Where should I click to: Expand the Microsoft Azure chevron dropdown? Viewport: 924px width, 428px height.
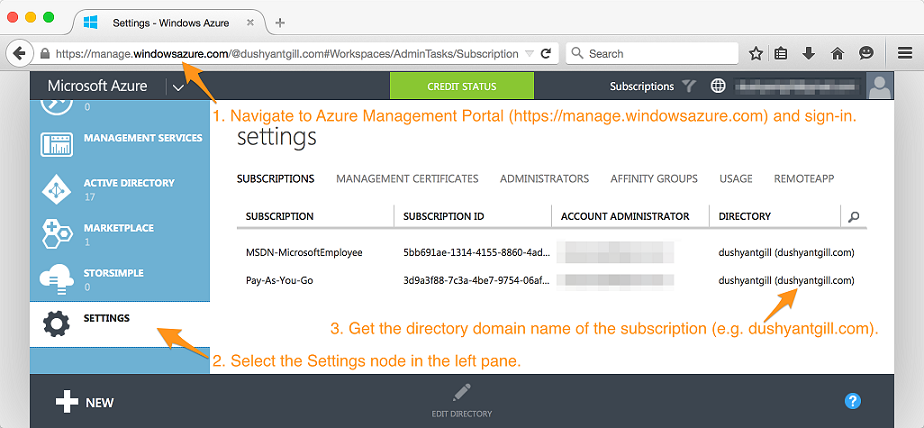pos(177,87)
